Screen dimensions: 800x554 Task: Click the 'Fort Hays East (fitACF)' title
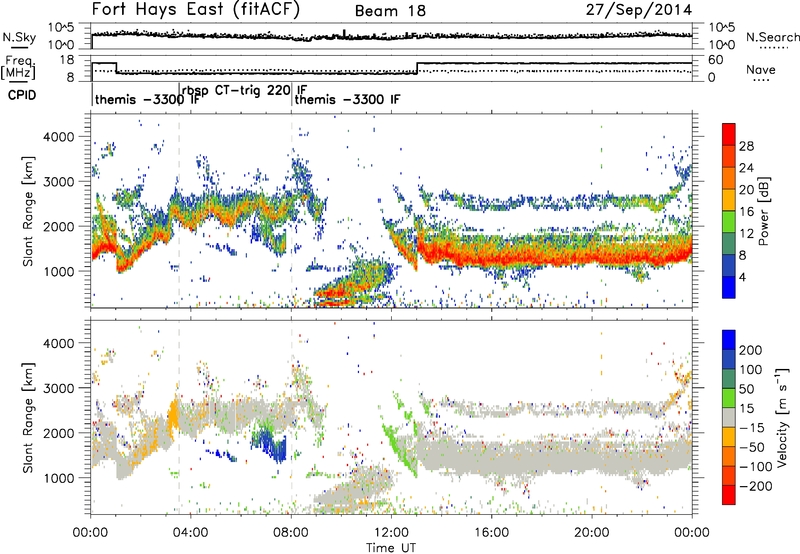pos(196,10)
